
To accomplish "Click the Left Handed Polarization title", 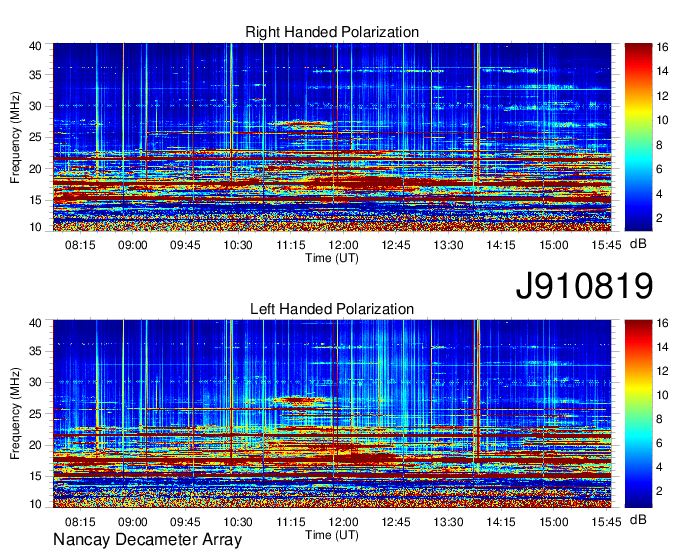I will (332, 309).
